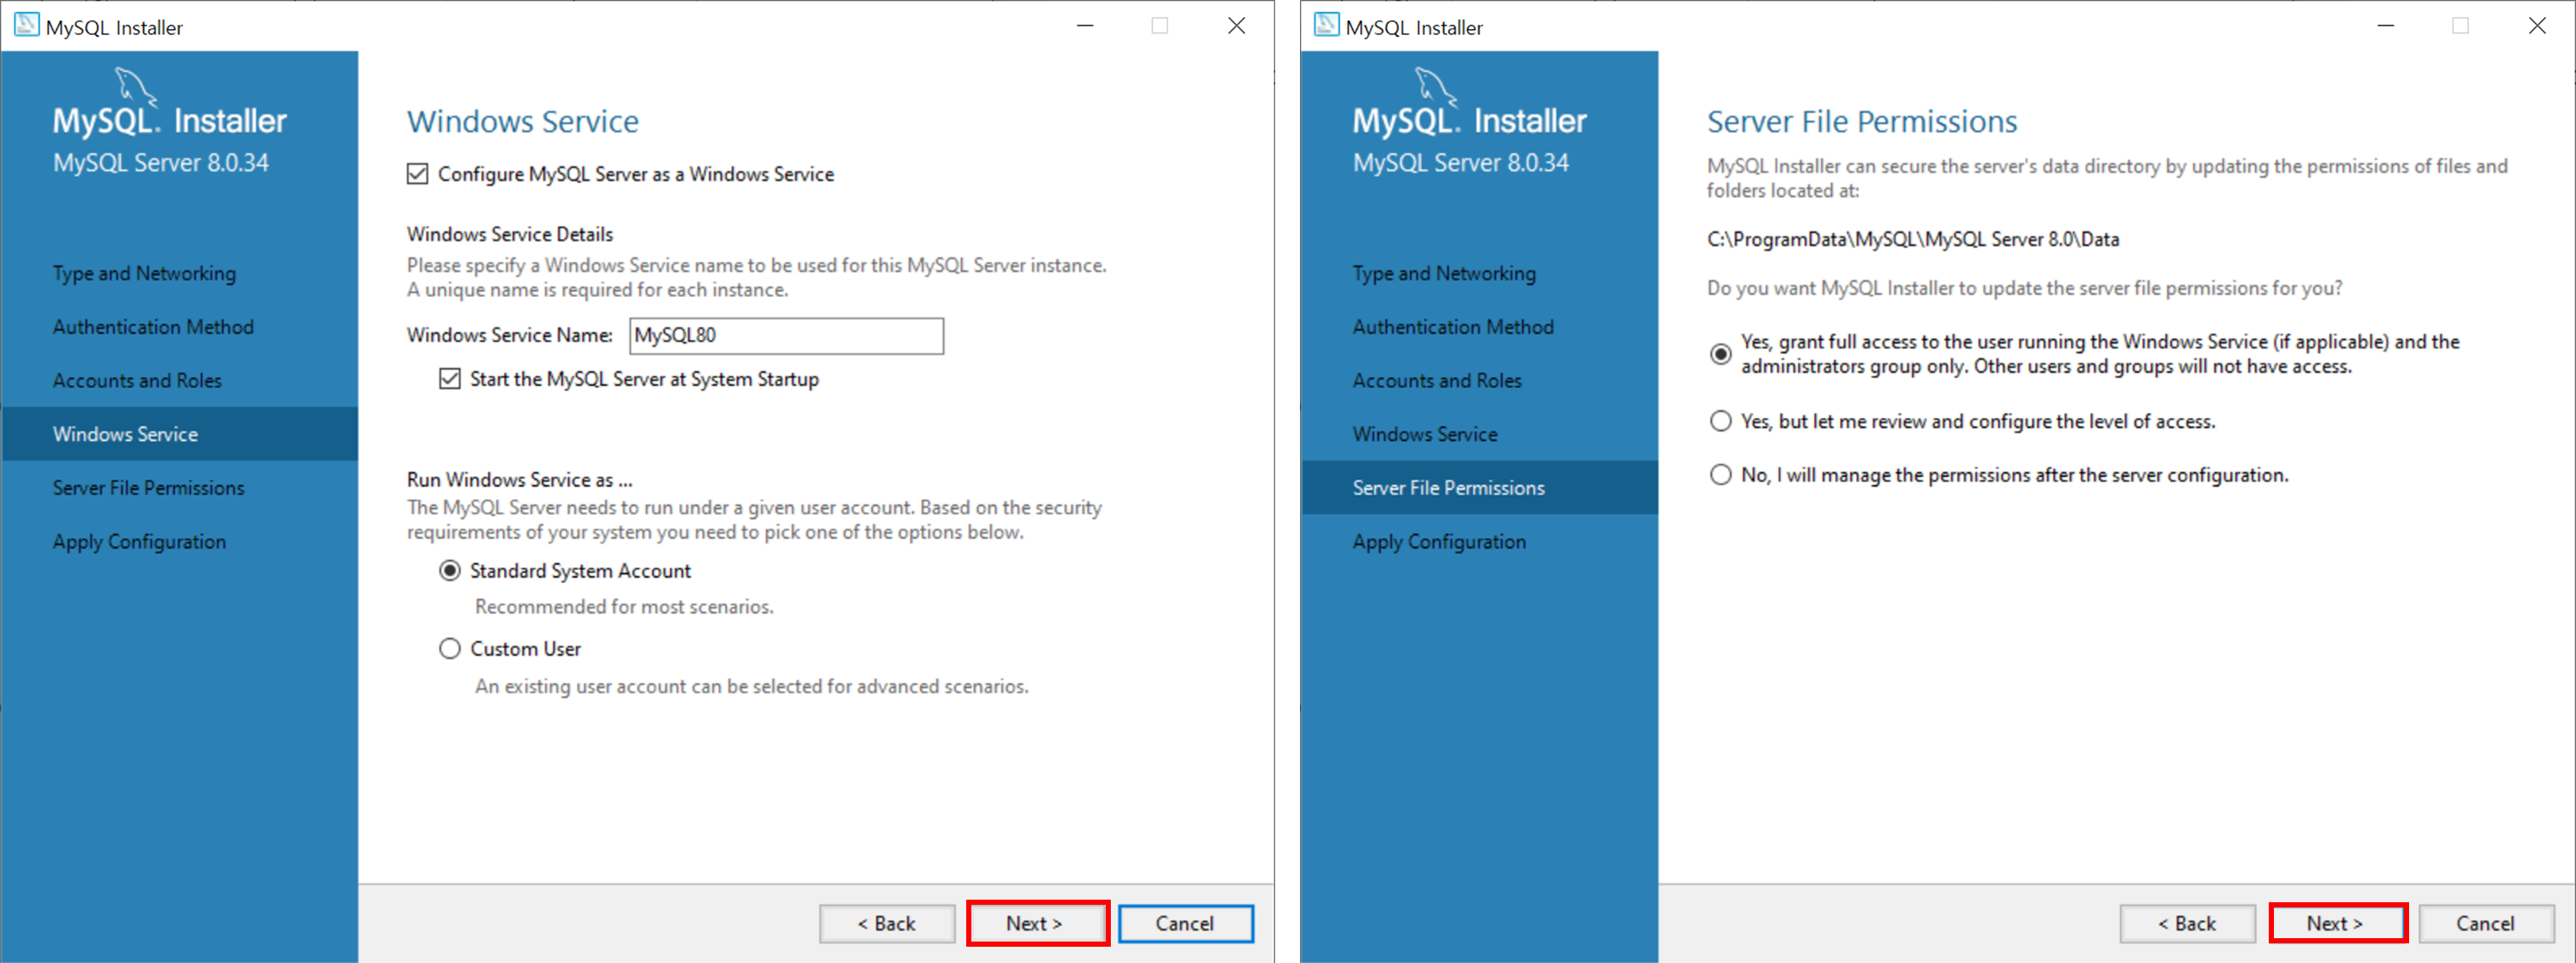Click Next in Server File Permissions window
2576x963 pixels.
[x=2337, y=923]
